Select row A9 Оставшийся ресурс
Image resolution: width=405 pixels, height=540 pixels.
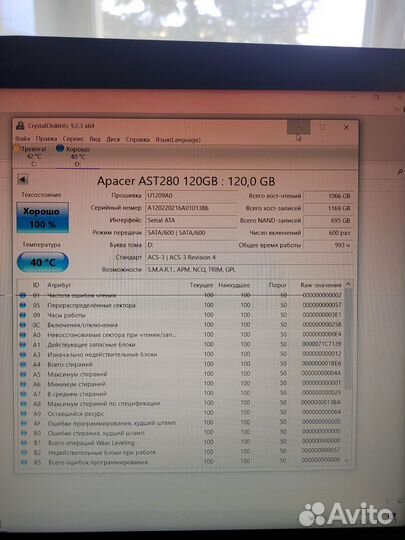(180, 413)
